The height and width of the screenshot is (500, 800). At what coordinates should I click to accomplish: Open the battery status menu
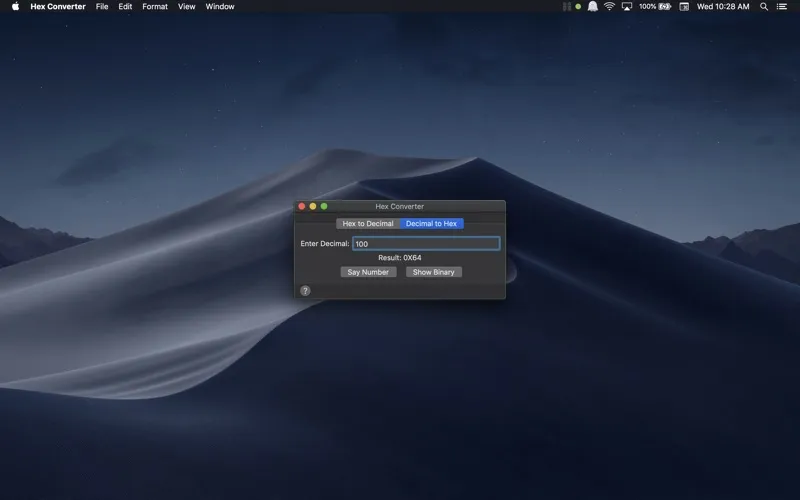tap(655, 7)
